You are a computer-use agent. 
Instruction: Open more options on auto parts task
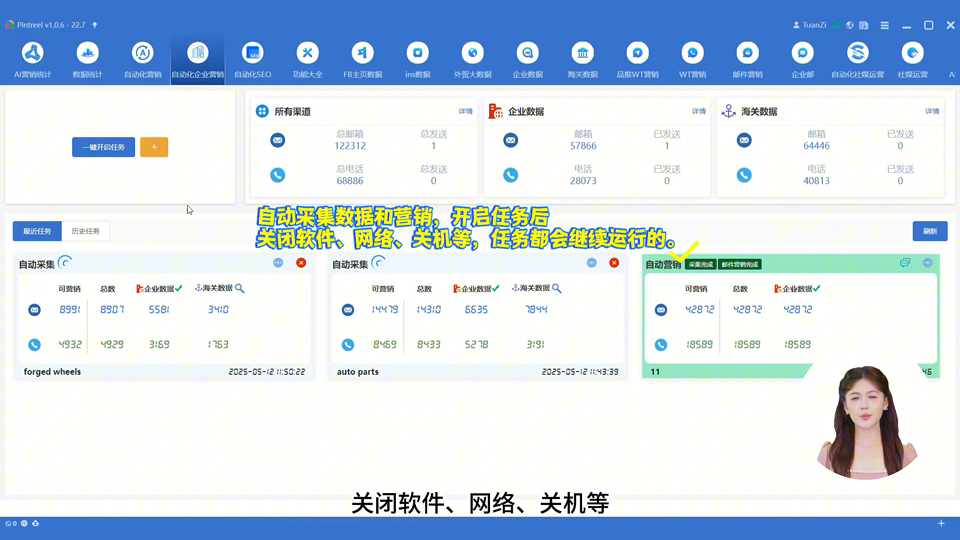click(x=591, y=263)
